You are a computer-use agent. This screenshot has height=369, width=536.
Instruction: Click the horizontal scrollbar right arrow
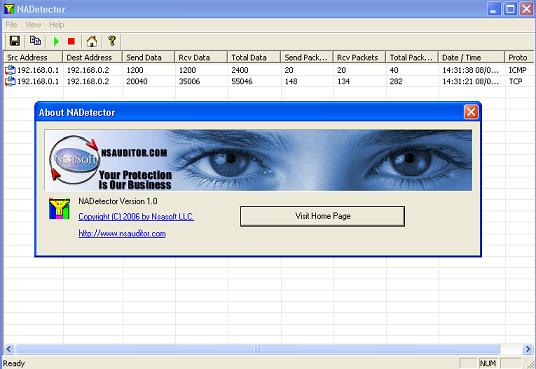coord(528,349)
